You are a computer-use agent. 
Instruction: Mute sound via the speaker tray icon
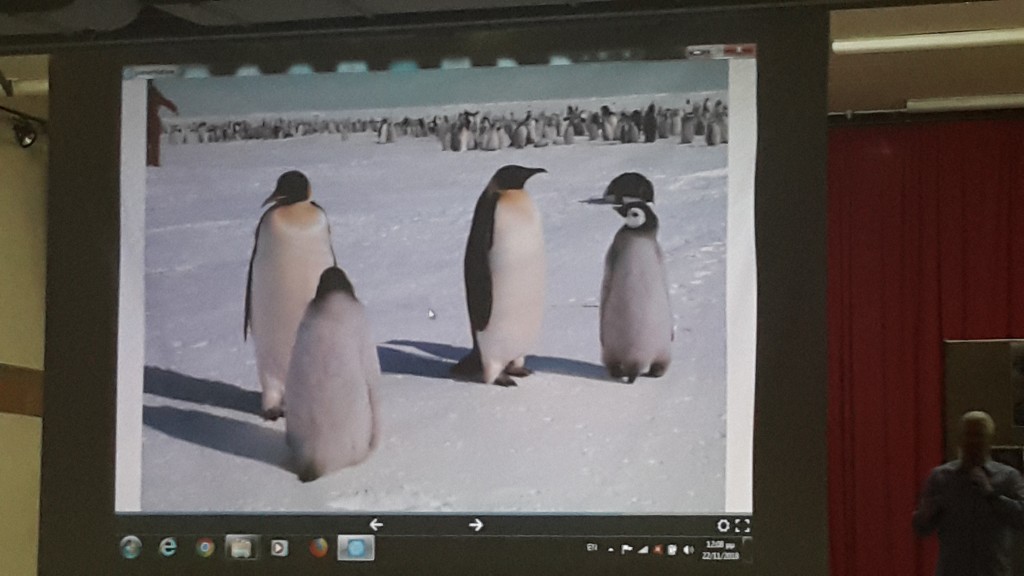pyautogui.click(x=688, y=549)
